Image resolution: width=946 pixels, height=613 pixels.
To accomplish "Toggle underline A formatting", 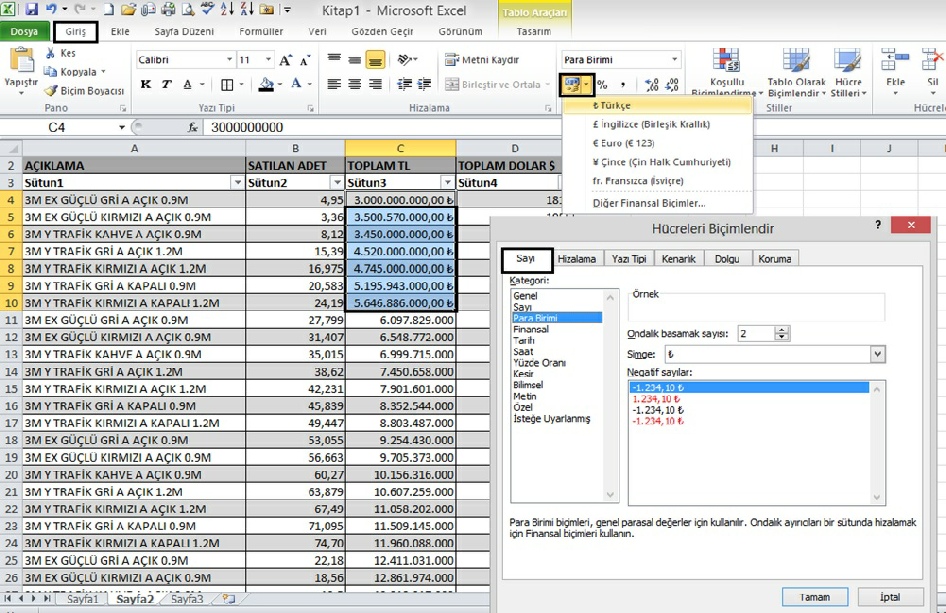I will click(188, 84).
